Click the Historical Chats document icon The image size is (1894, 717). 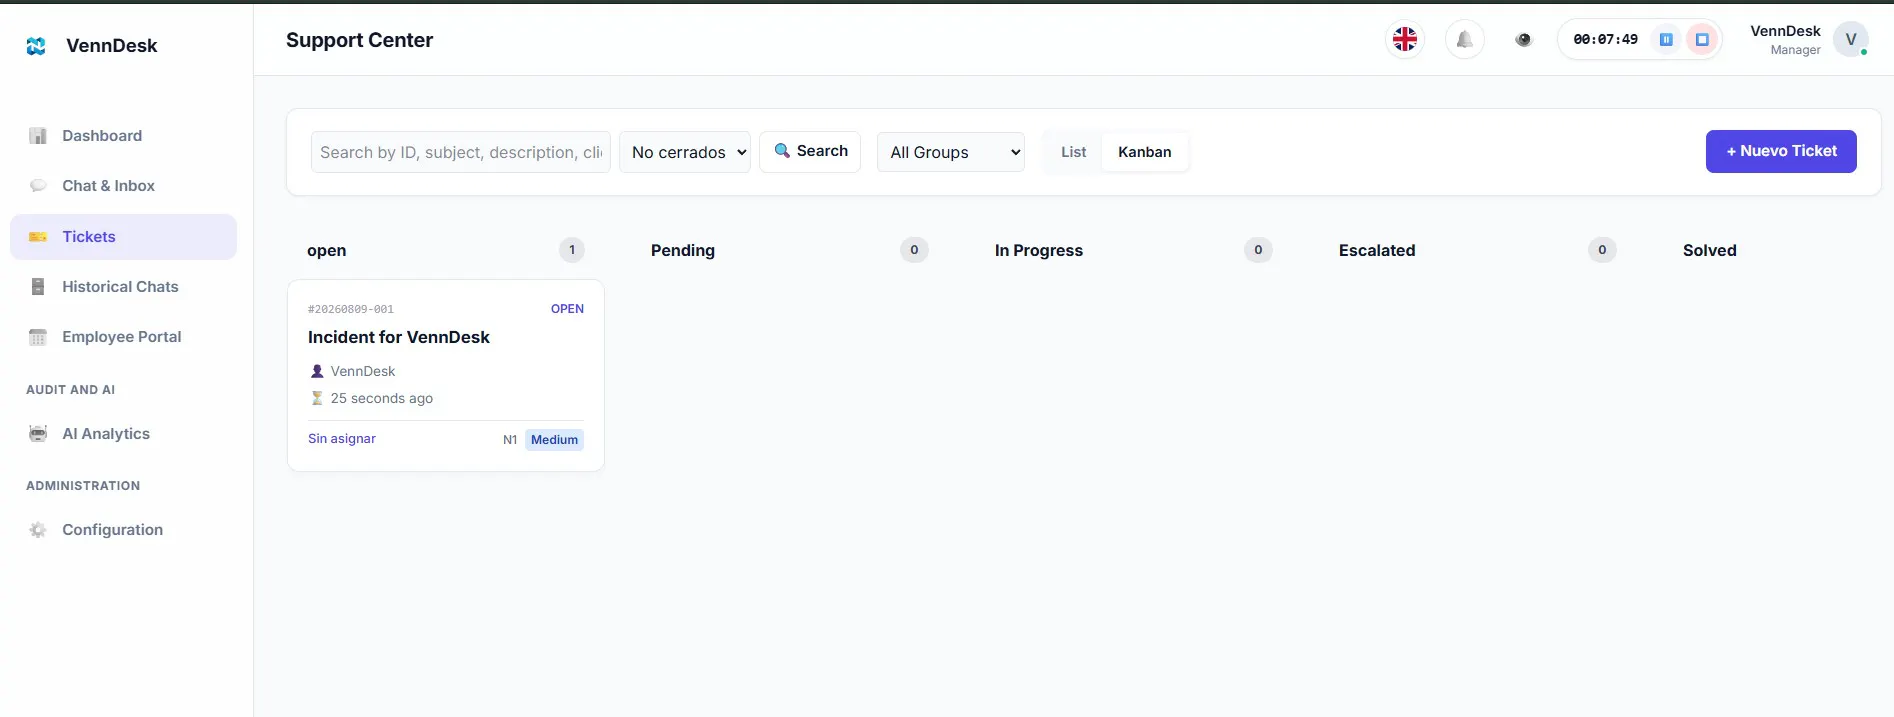38,287
